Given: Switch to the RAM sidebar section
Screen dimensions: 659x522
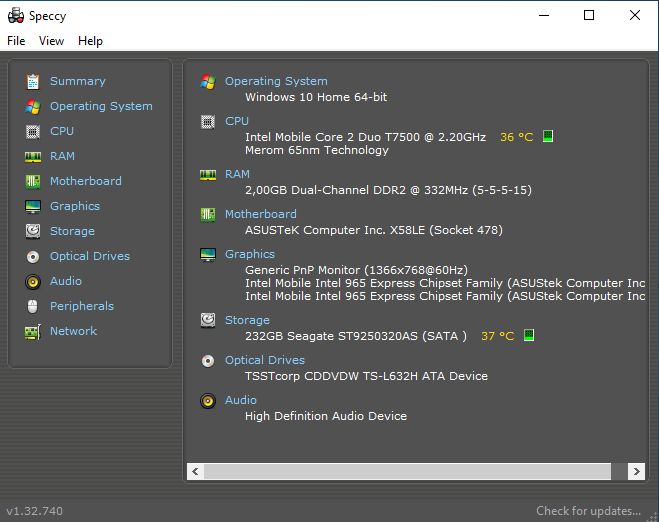Looking at the screenshot, I should tap(62, 156).
